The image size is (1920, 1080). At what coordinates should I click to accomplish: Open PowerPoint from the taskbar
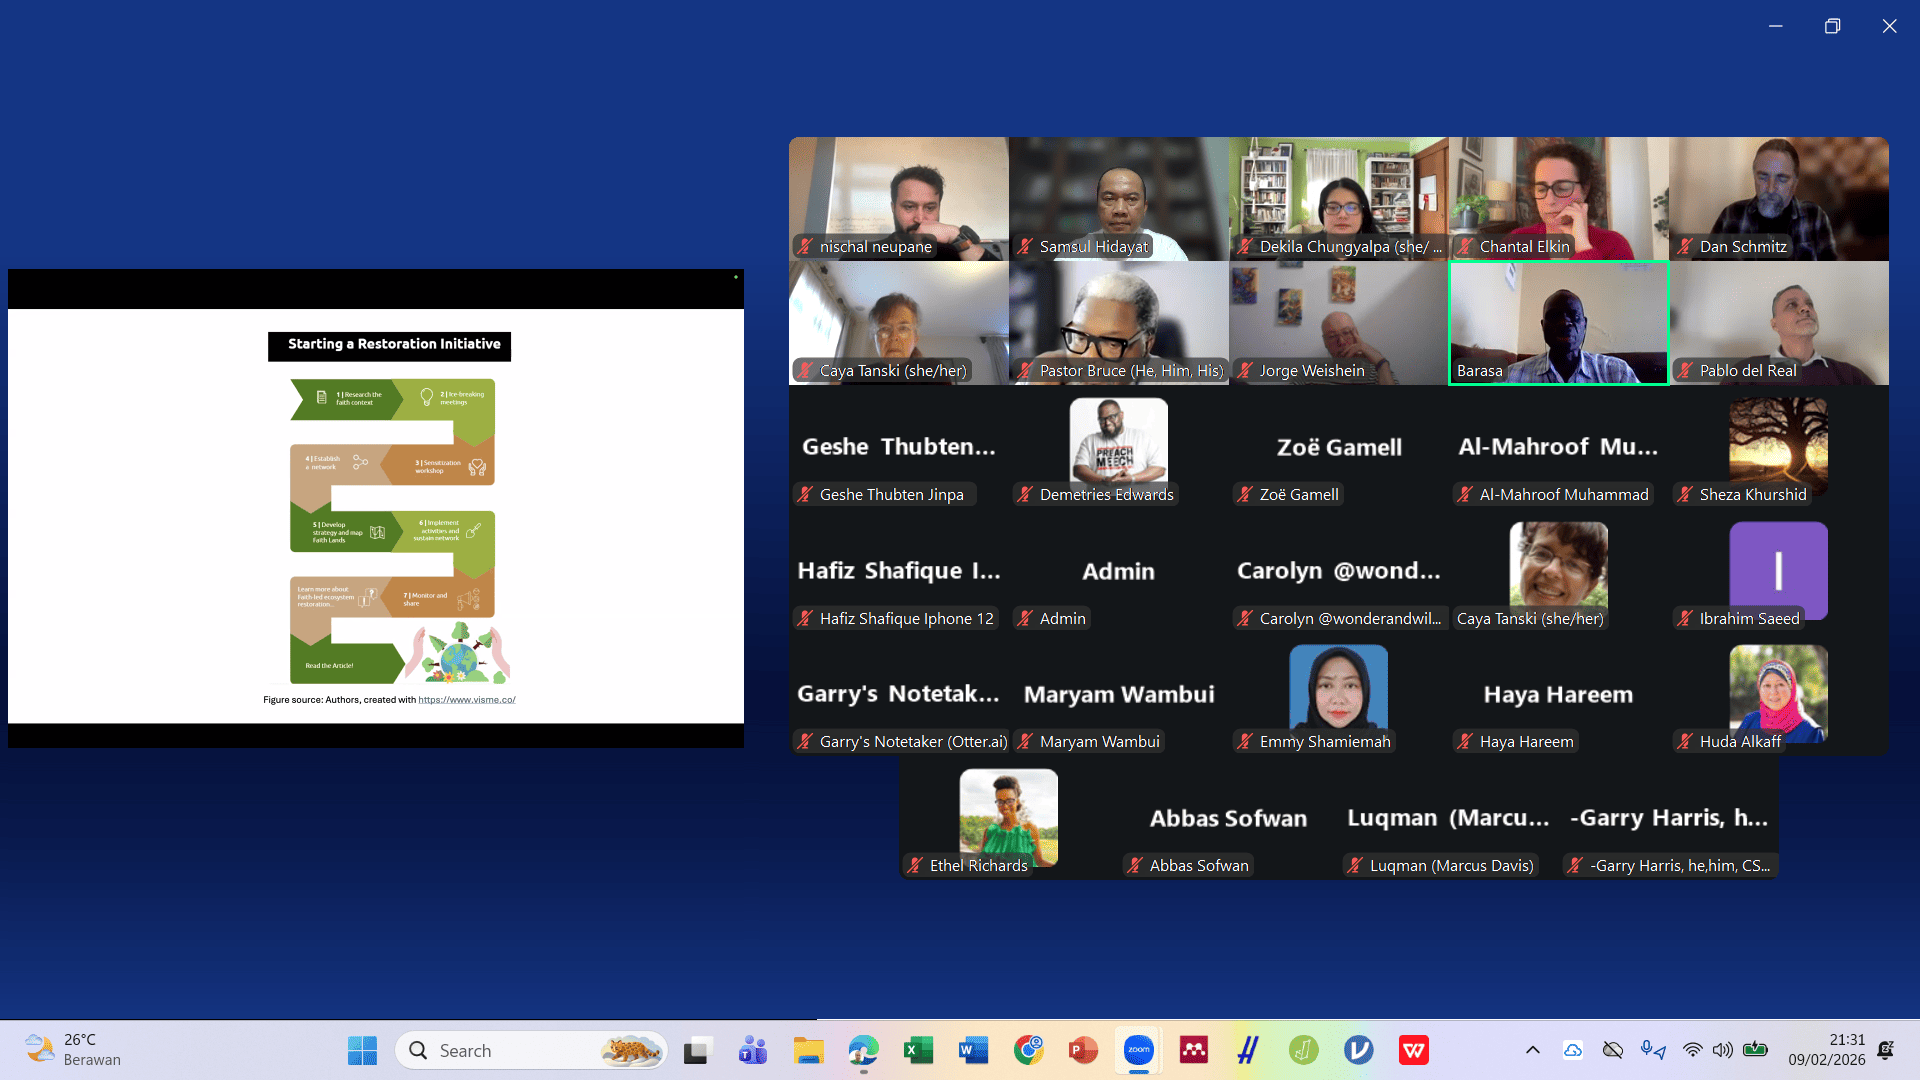click(1082, 1050)
